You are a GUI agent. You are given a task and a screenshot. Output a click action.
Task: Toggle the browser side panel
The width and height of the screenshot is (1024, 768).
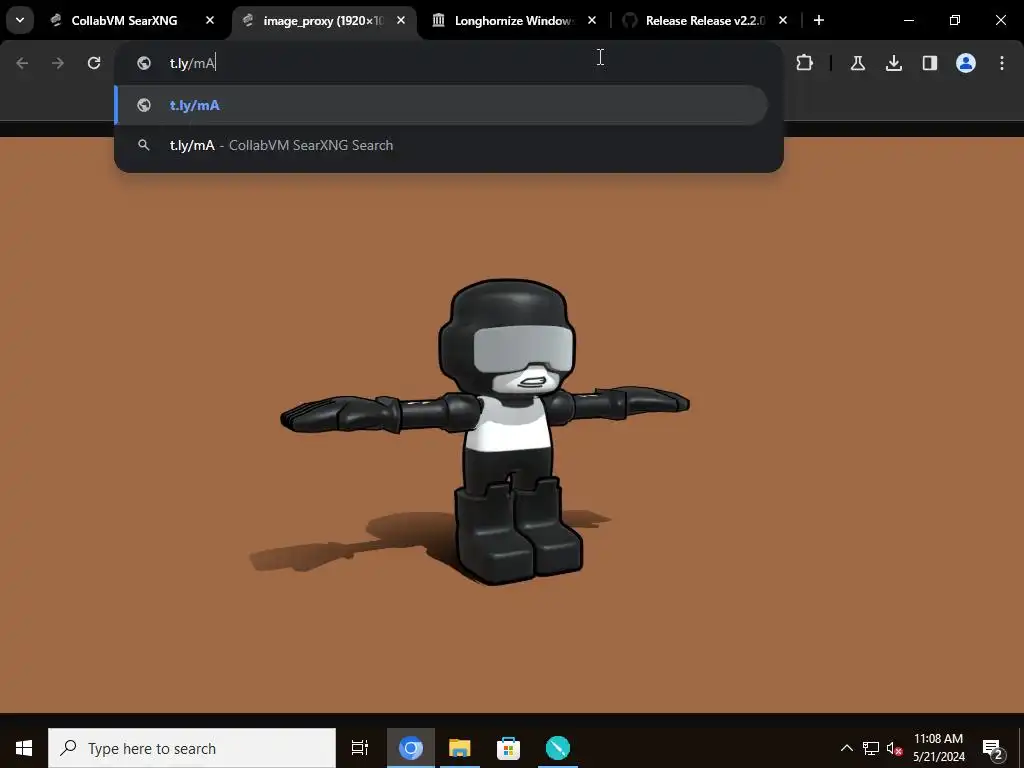pyautogui.click(x=930, y=63)
